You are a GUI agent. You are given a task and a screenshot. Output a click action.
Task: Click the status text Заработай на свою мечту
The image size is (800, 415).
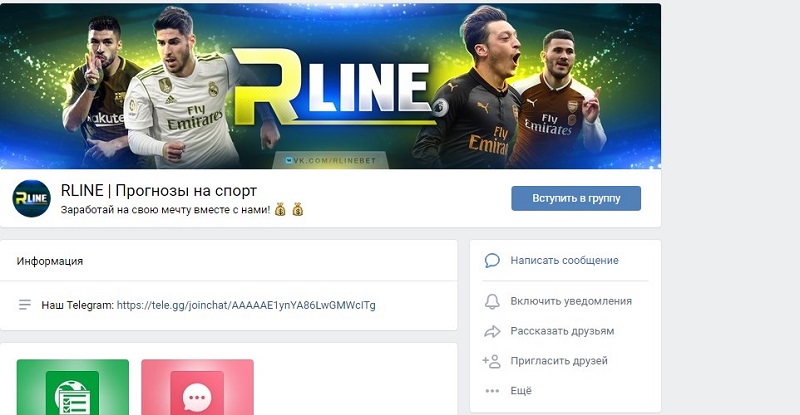[165, 210]
